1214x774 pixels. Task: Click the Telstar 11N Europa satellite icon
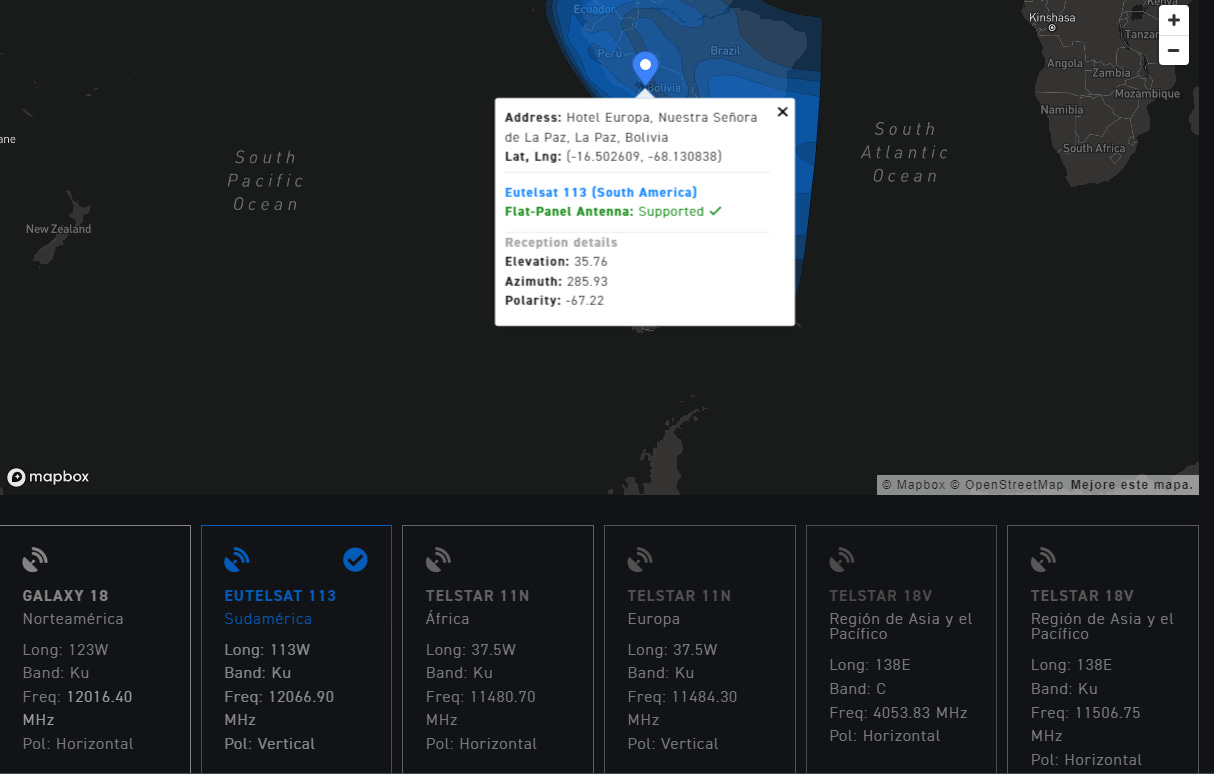click(641, 560)
